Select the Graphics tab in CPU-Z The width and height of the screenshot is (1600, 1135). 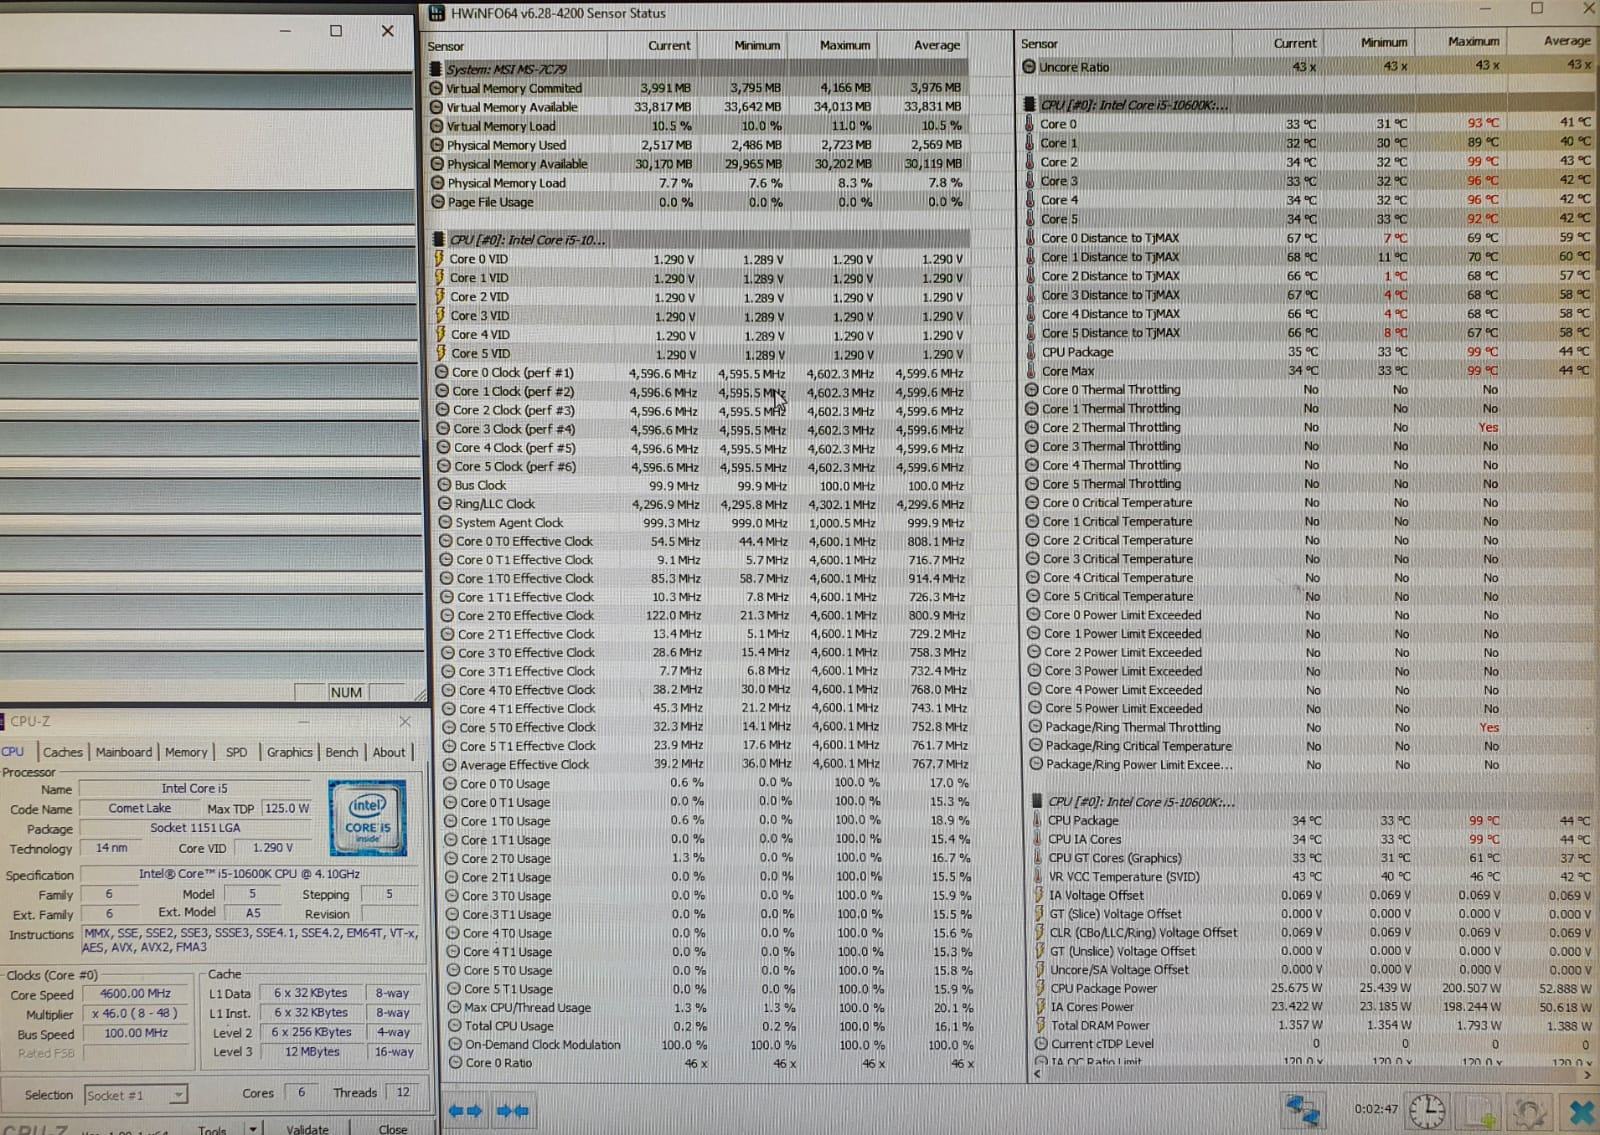290,752
